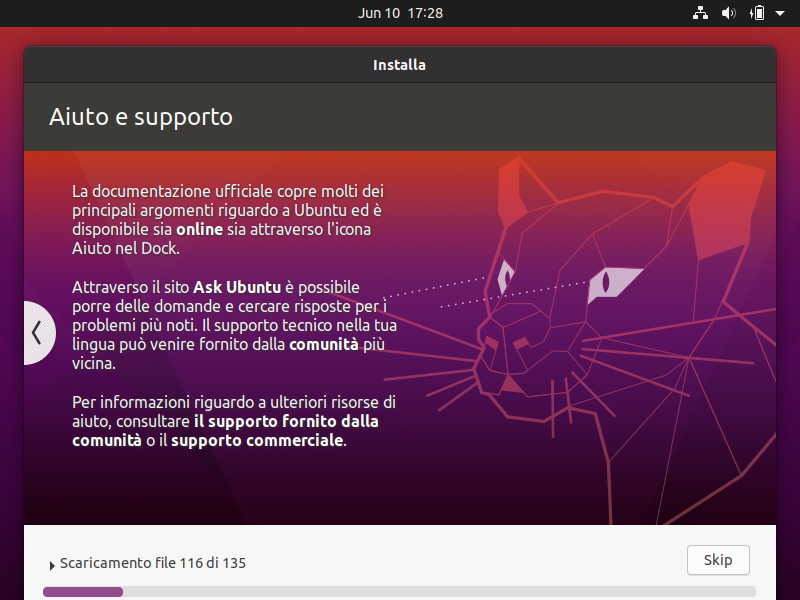The width and height of the screenshot is (800, 600).
Task: Click the 'Installa' window title bar
Action: pyautogui.click(x=400, y=64)
